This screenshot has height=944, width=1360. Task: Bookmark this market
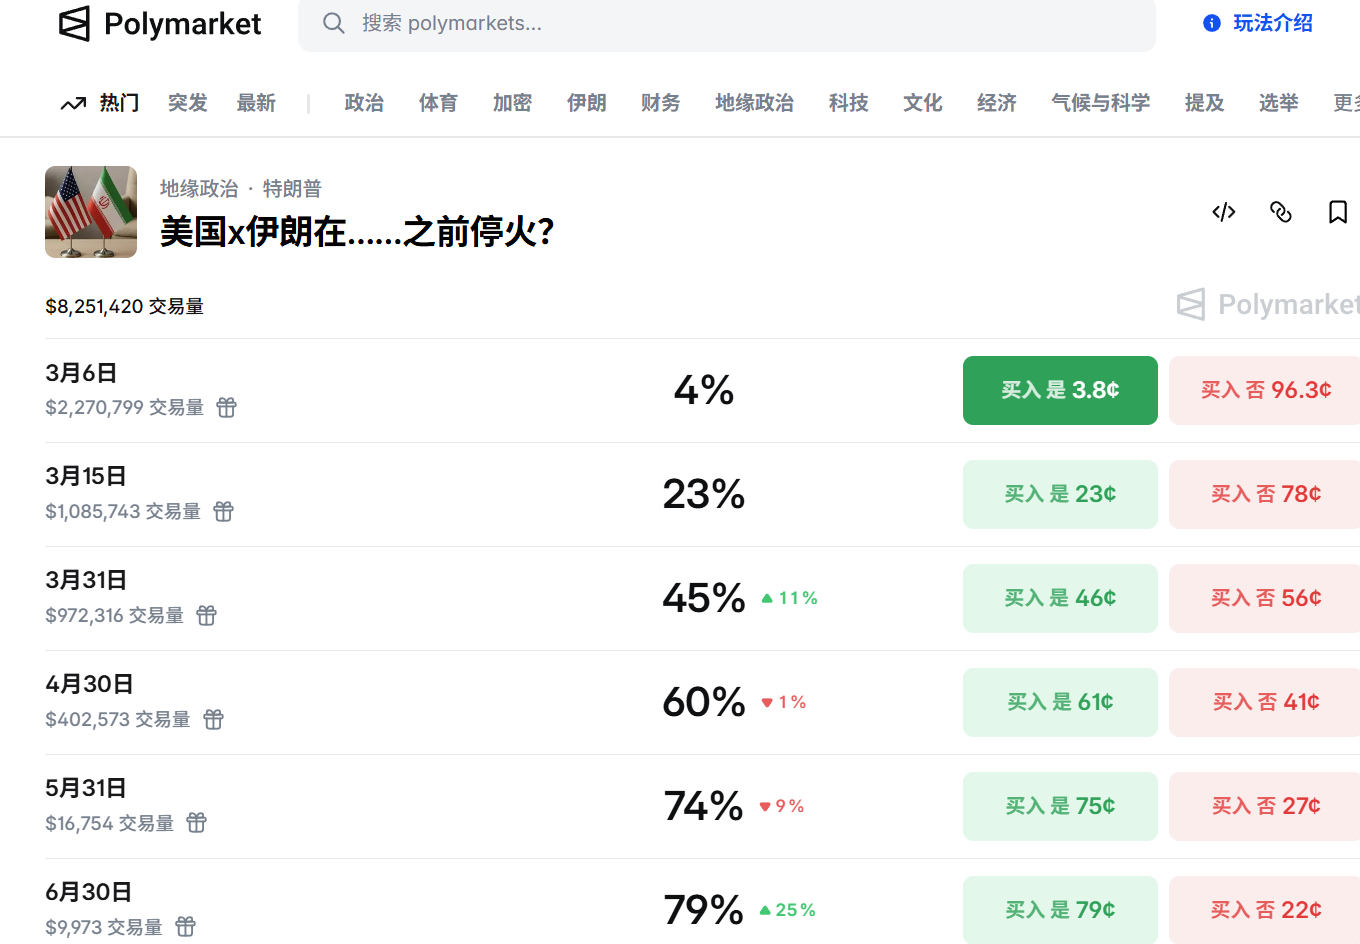click(x=1337, y=212)
